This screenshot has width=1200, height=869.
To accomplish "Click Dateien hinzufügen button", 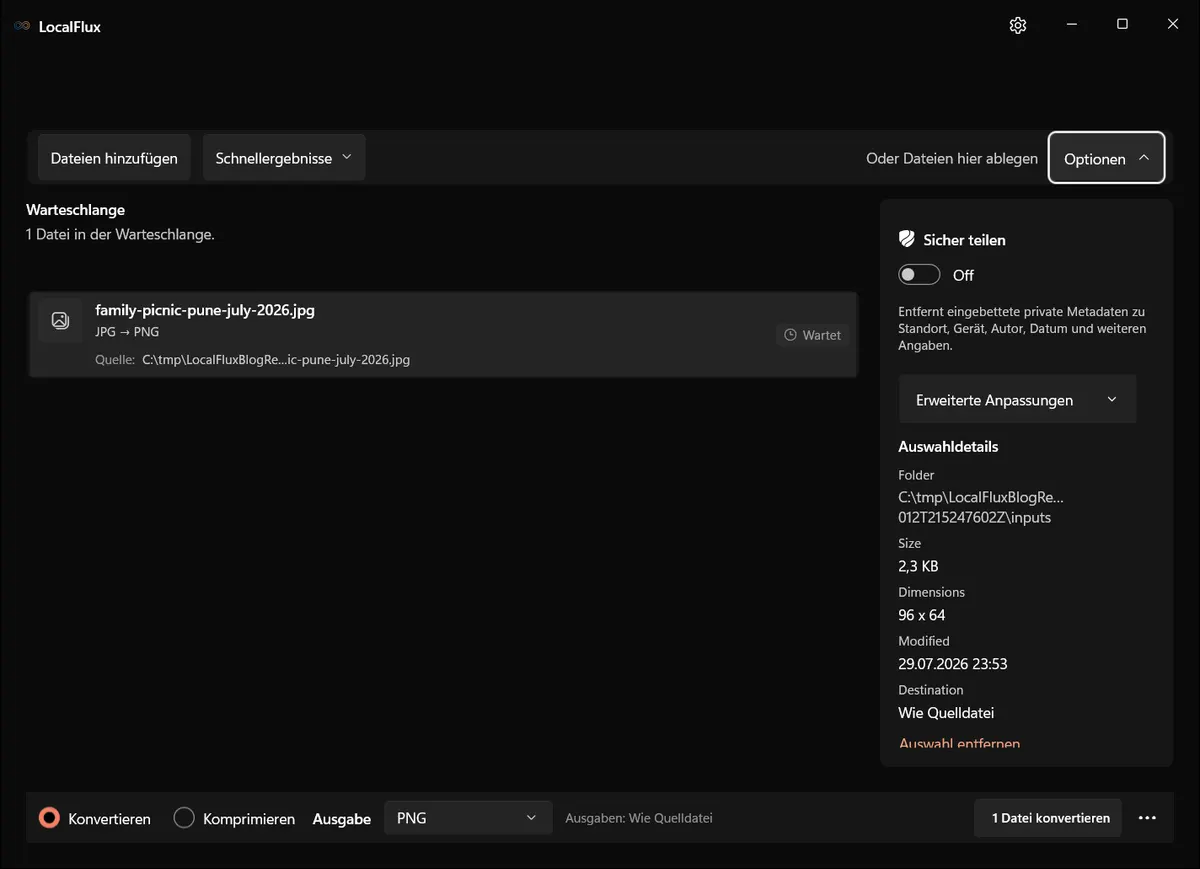I will [x=114, y=158].
